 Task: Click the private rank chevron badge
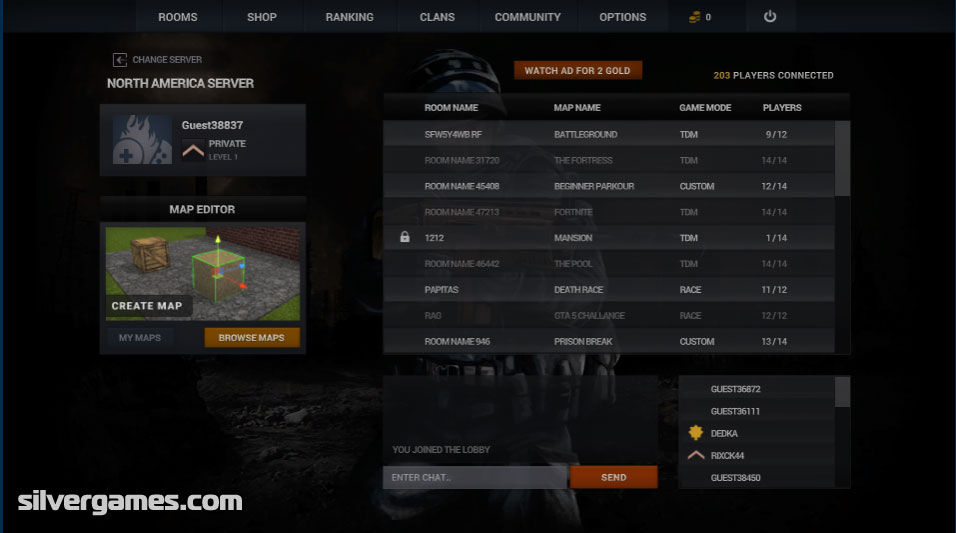193,150
